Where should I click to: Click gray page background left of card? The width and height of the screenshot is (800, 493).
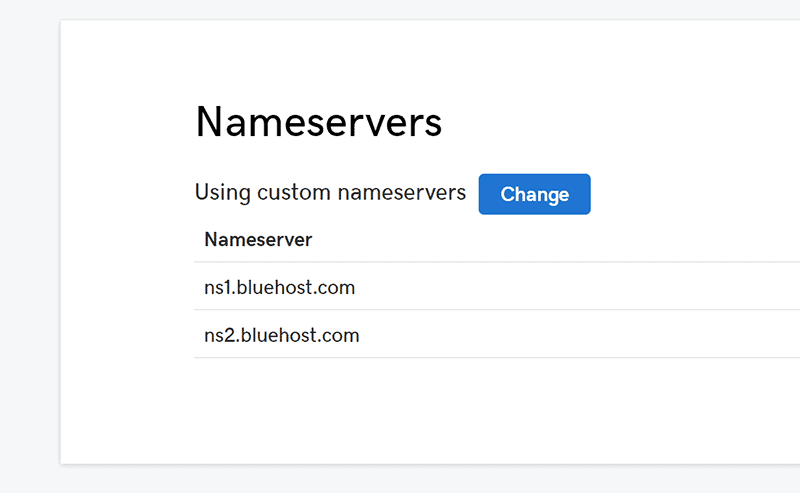(30, 245)
